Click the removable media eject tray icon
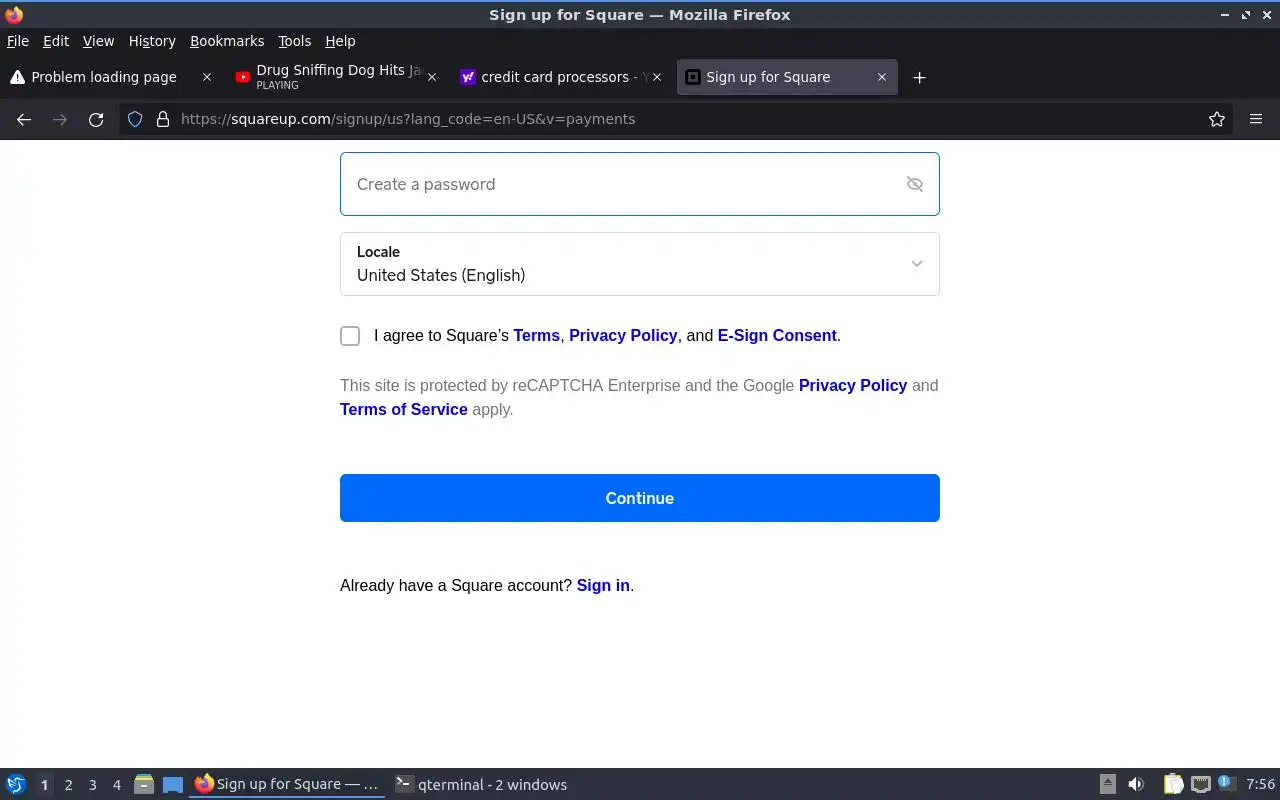The image size is (1280, 800). 1108,785
